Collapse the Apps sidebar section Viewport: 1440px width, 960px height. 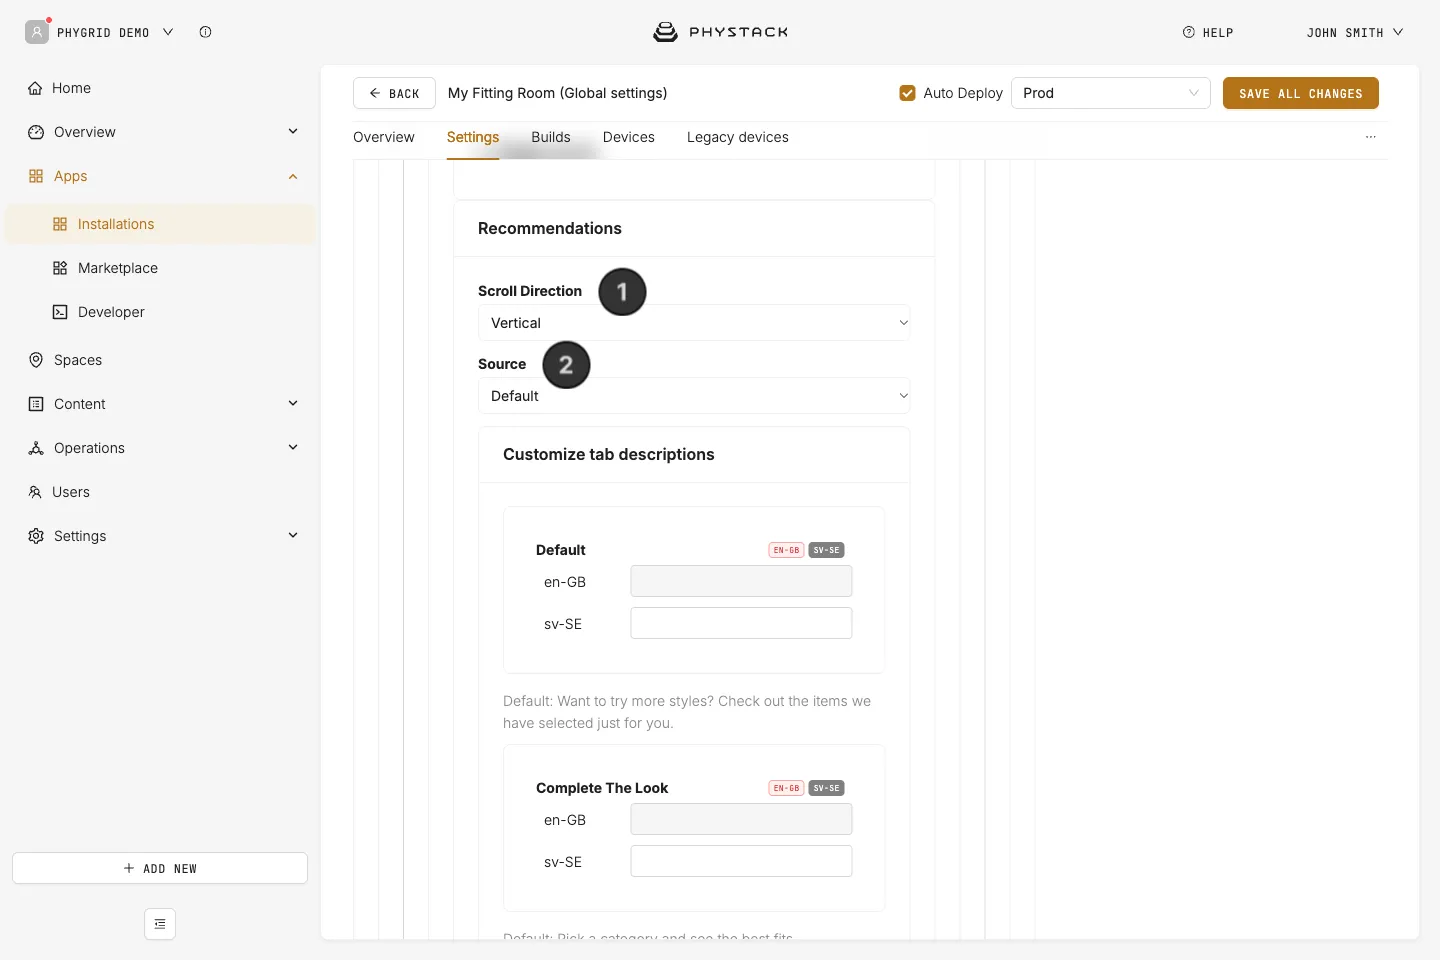293,176
